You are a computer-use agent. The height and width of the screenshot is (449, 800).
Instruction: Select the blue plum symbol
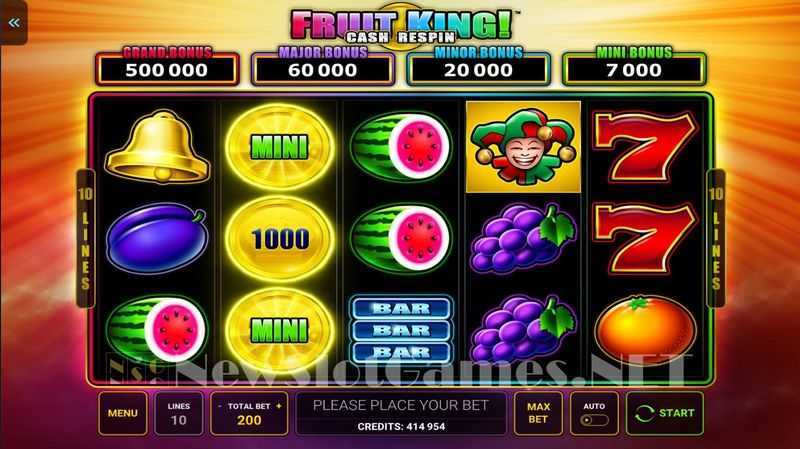coord(157,238)
